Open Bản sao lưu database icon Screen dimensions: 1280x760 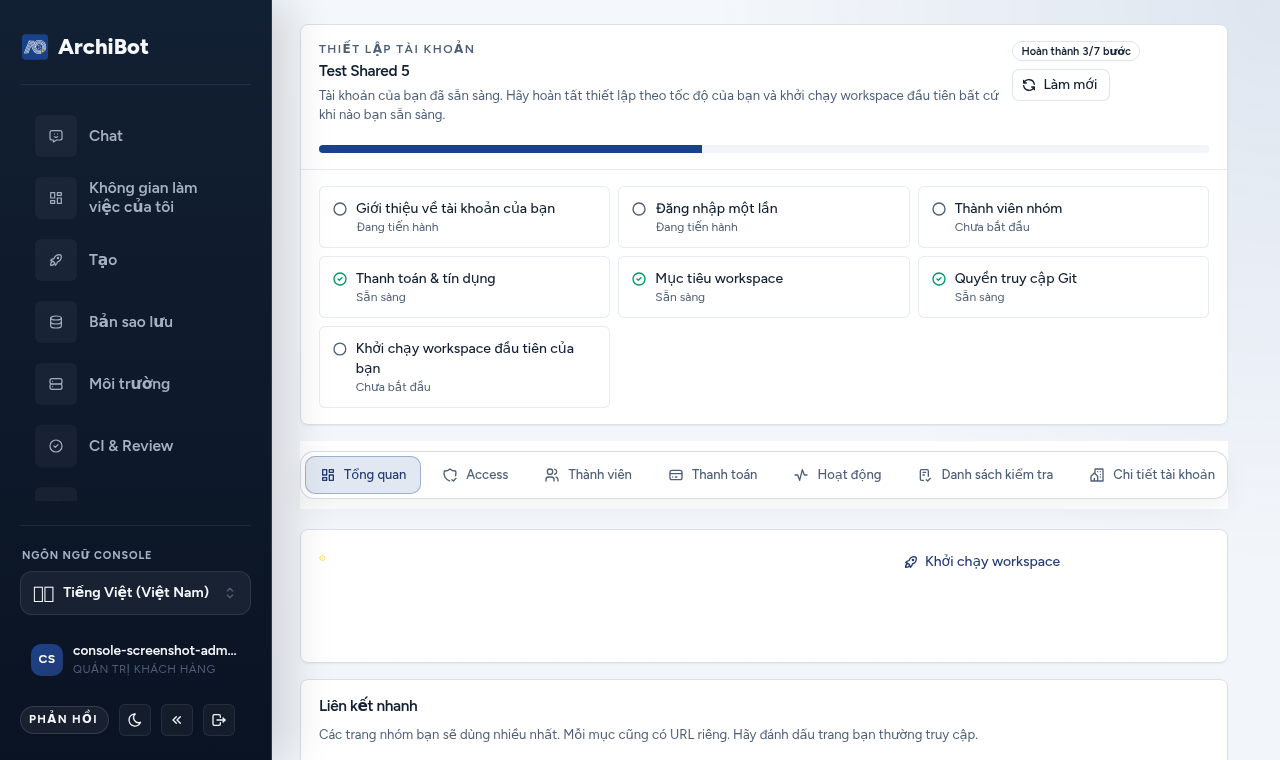(x=56, y=322)
